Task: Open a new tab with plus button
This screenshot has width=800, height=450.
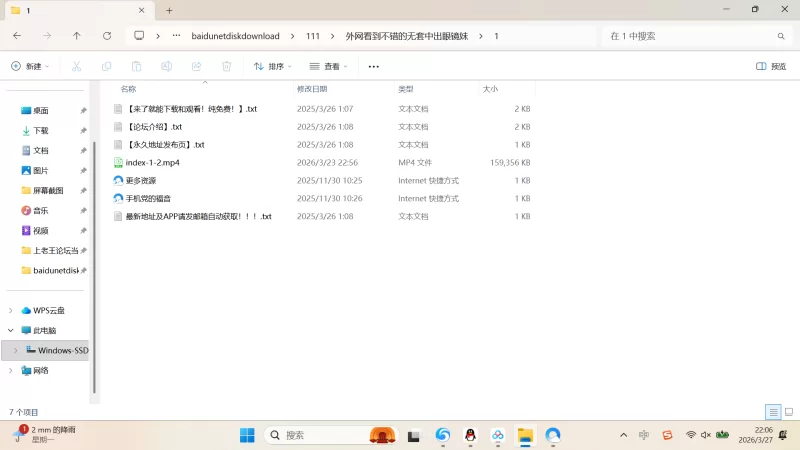Action: pyautogui.click(x=169, y=10)
